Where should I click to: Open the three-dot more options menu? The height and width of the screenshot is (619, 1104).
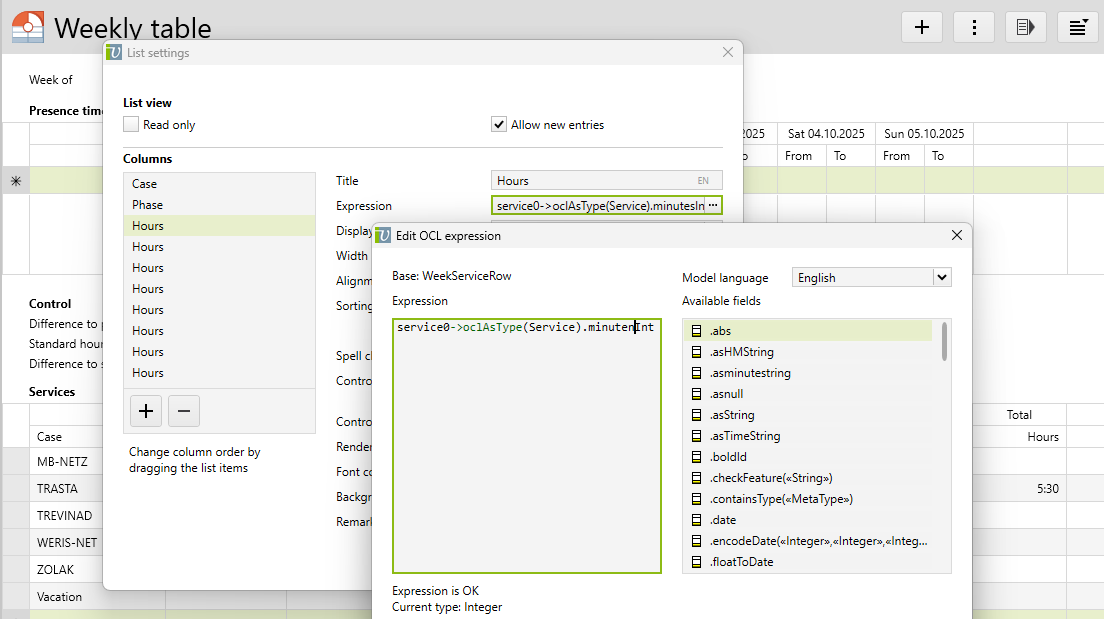[973, 27]
